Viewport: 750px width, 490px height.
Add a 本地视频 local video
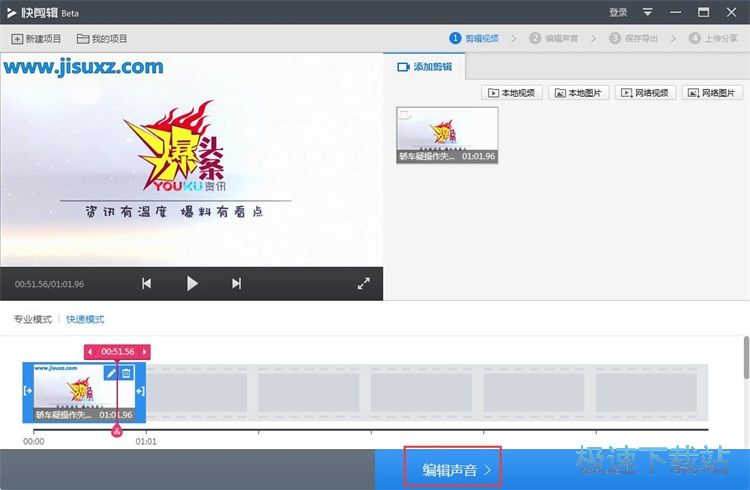[x=511, y=93]
